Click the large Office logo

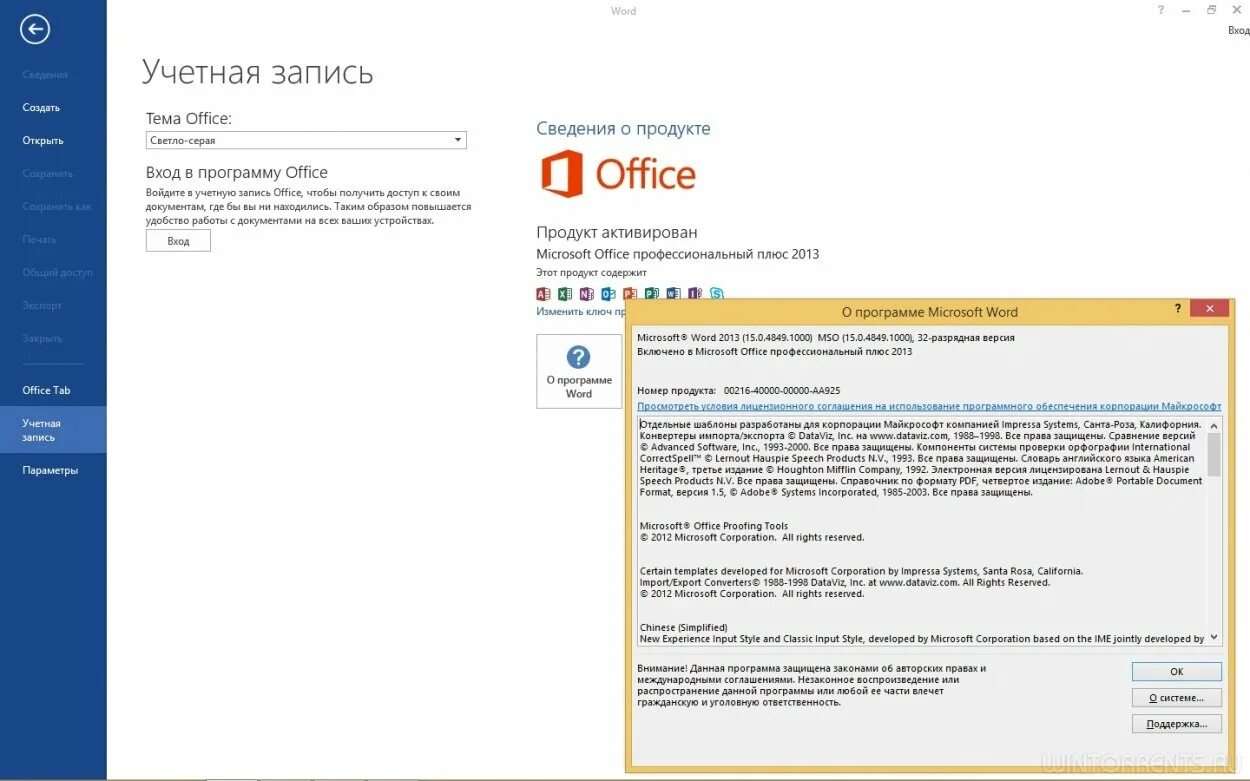tap(617, 172)
